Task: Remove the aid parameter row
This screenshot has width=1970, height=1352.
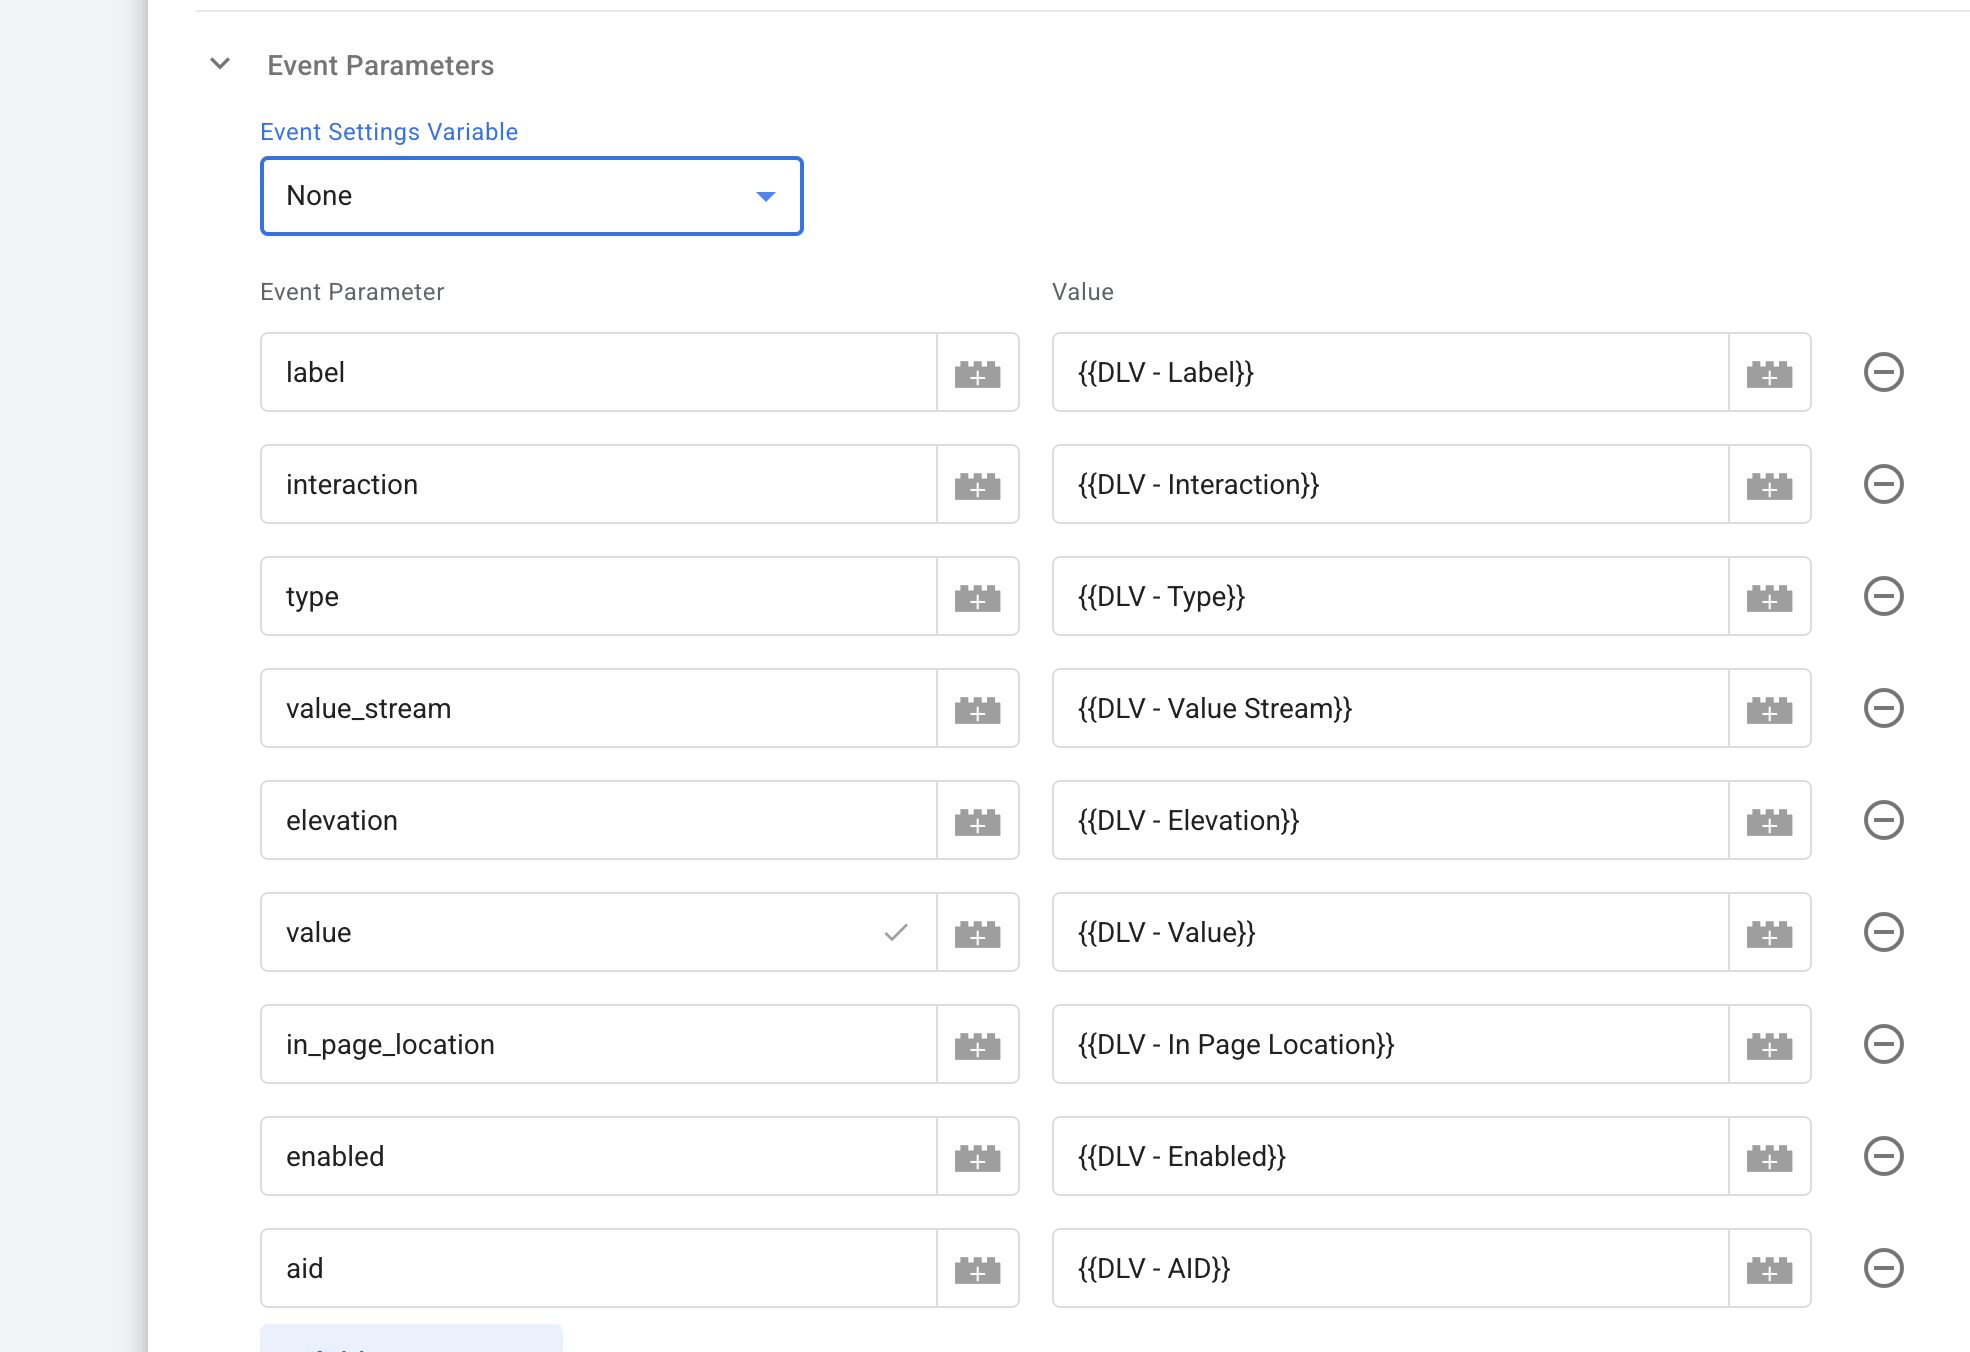Action: coord(1883,1269)
